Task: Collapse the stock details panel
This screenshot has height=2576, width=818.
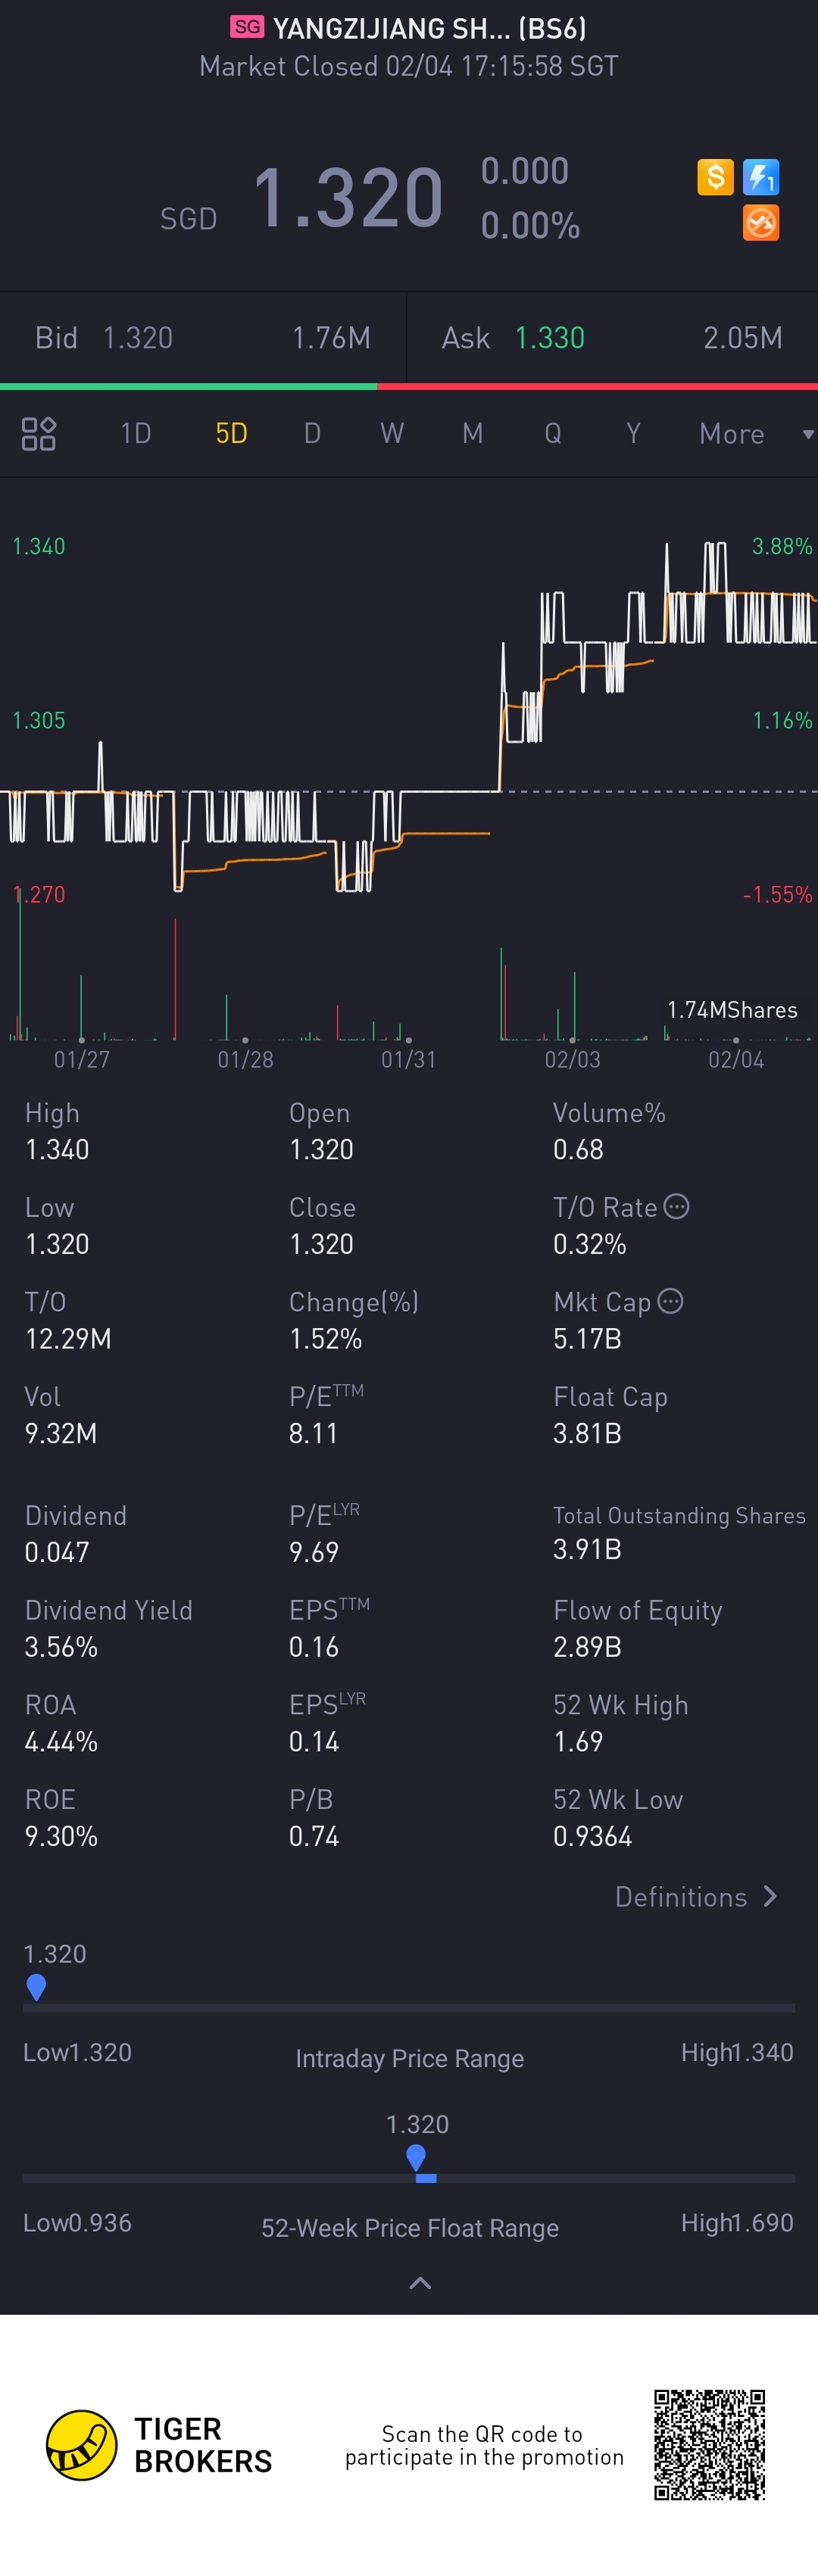Action: pyautogui.click(x=420, y=2283)
